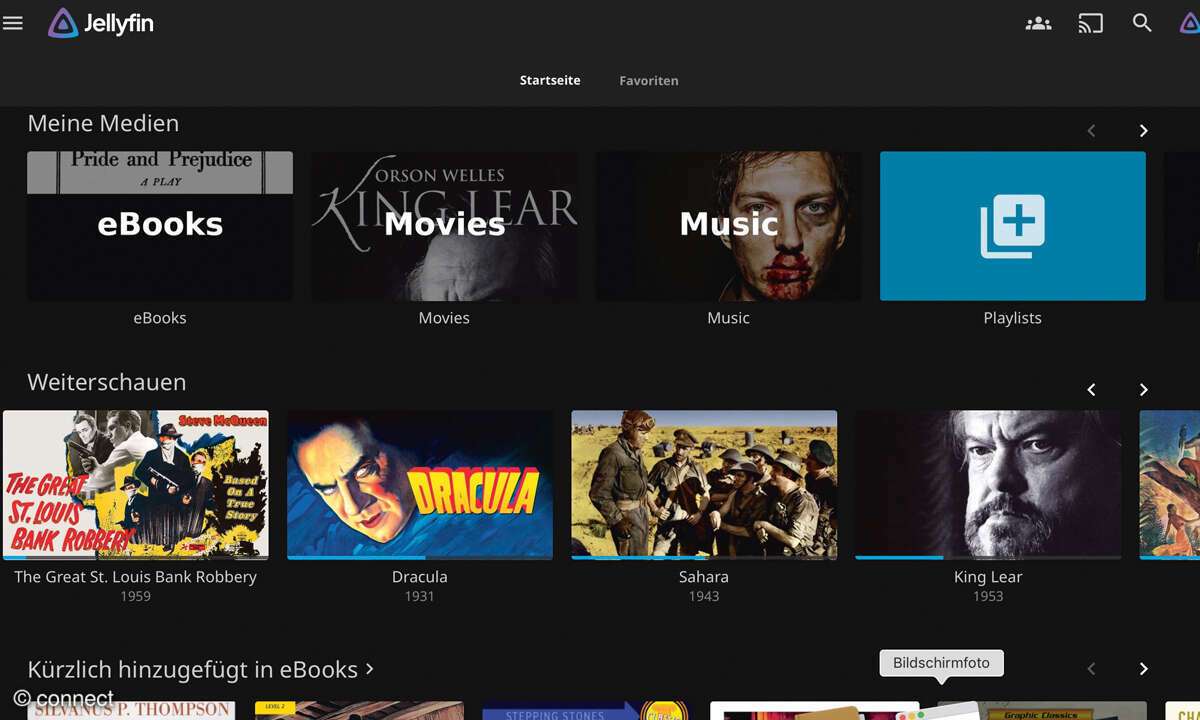Go to next page in Kürzlich hinzugefügt
This screenshot has width=1200, height=720.
1143,668
